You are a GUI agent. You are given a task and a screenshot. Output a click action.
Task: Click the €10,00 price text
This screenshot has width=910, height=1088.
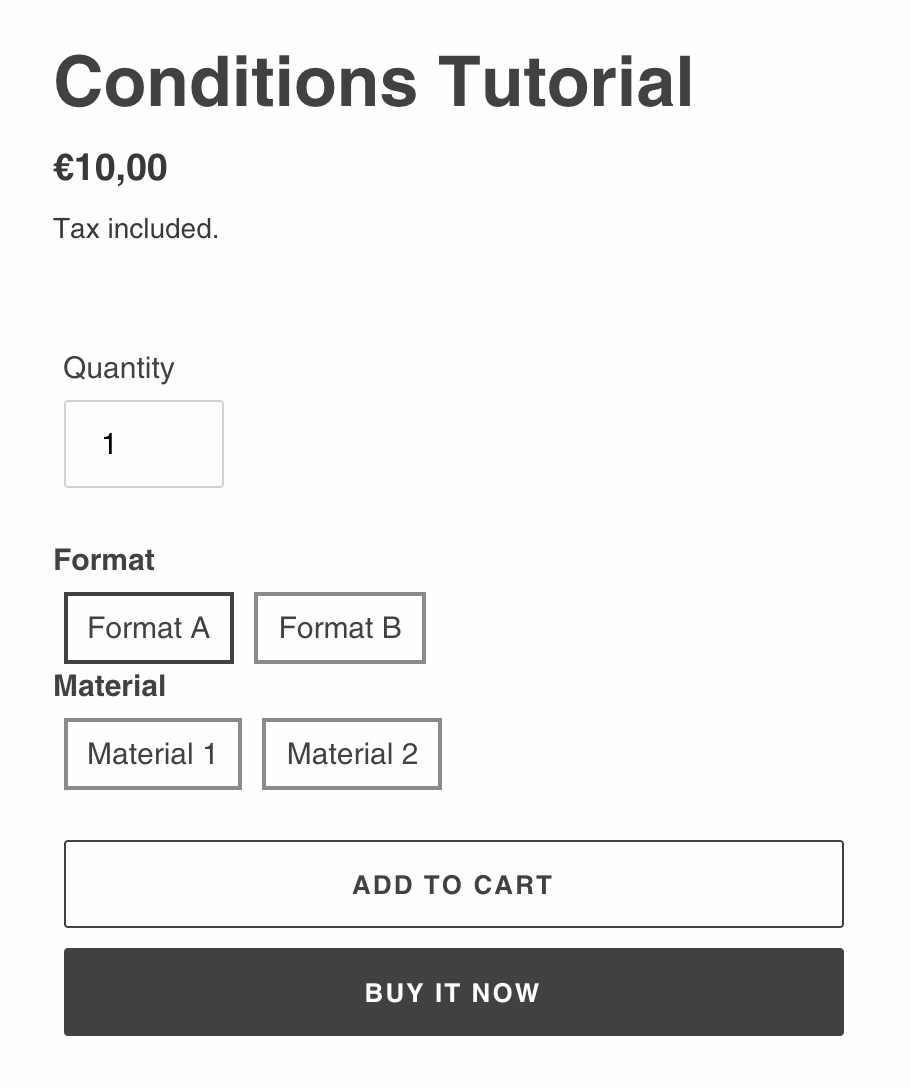(x=110, y=168)
